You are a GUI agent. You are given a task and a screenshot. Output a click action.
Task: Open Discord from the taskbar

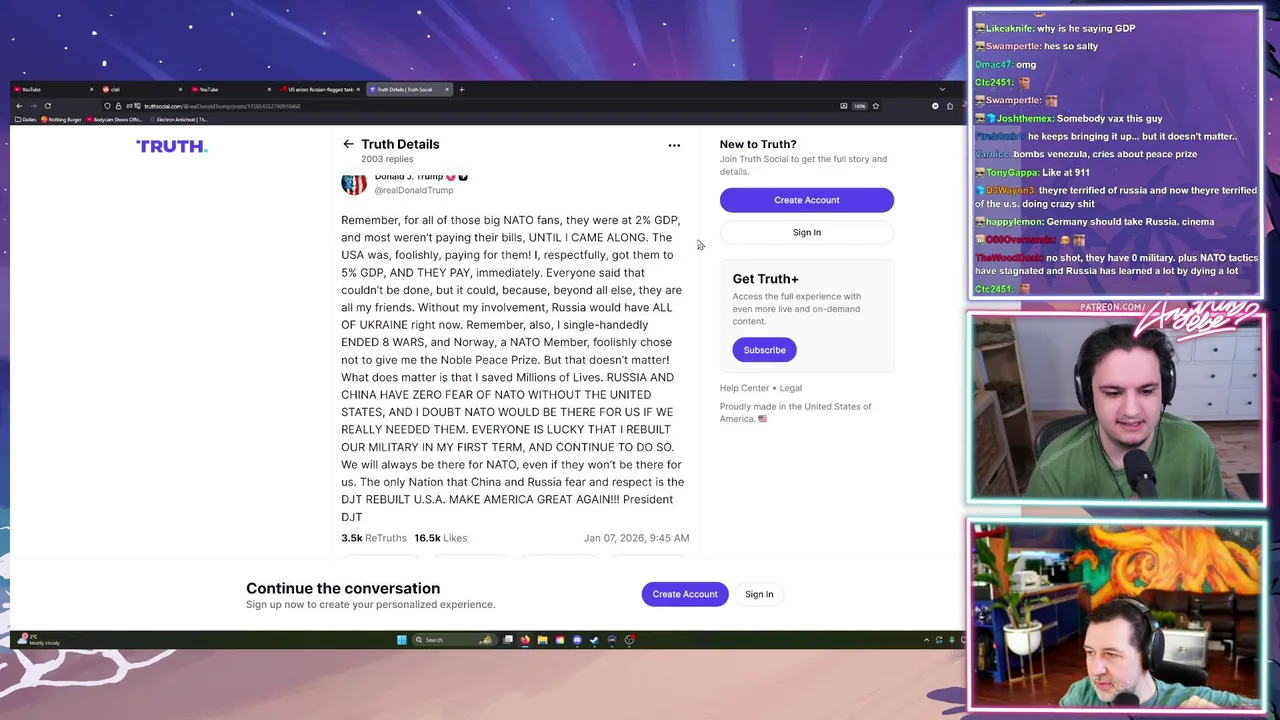[x=577, y=640]
